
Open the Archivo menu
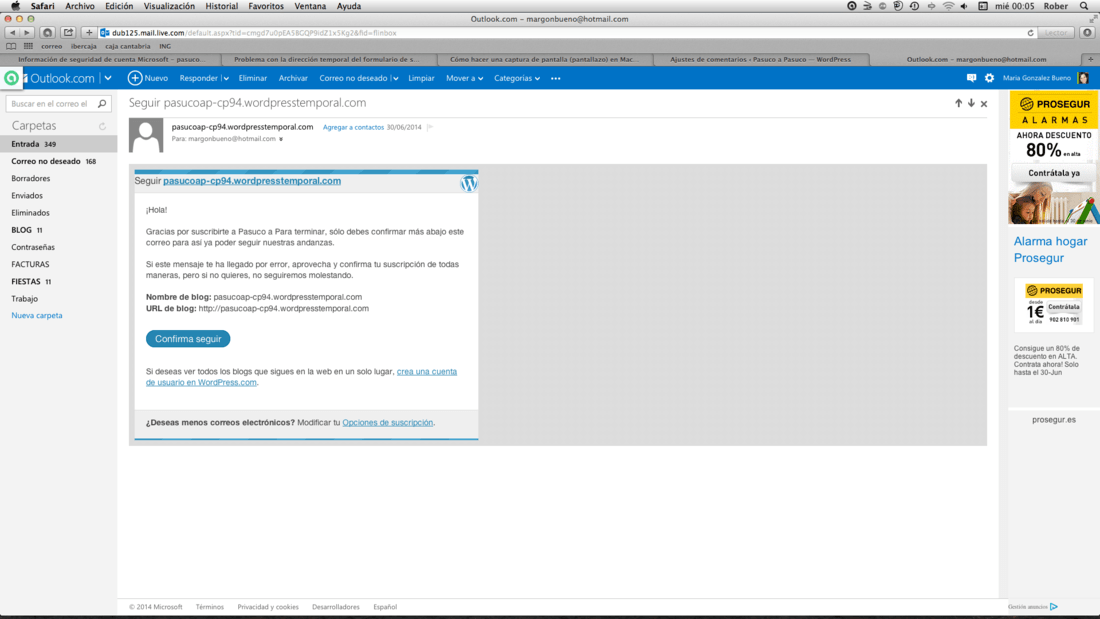coord(80,6)
